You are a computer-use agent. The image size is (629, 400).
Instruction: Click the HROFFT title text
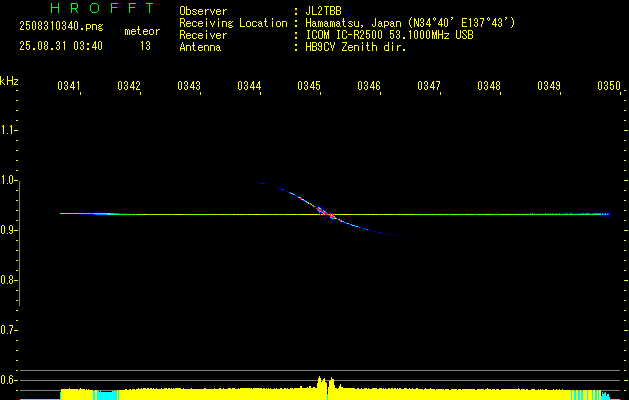(103, 8)
